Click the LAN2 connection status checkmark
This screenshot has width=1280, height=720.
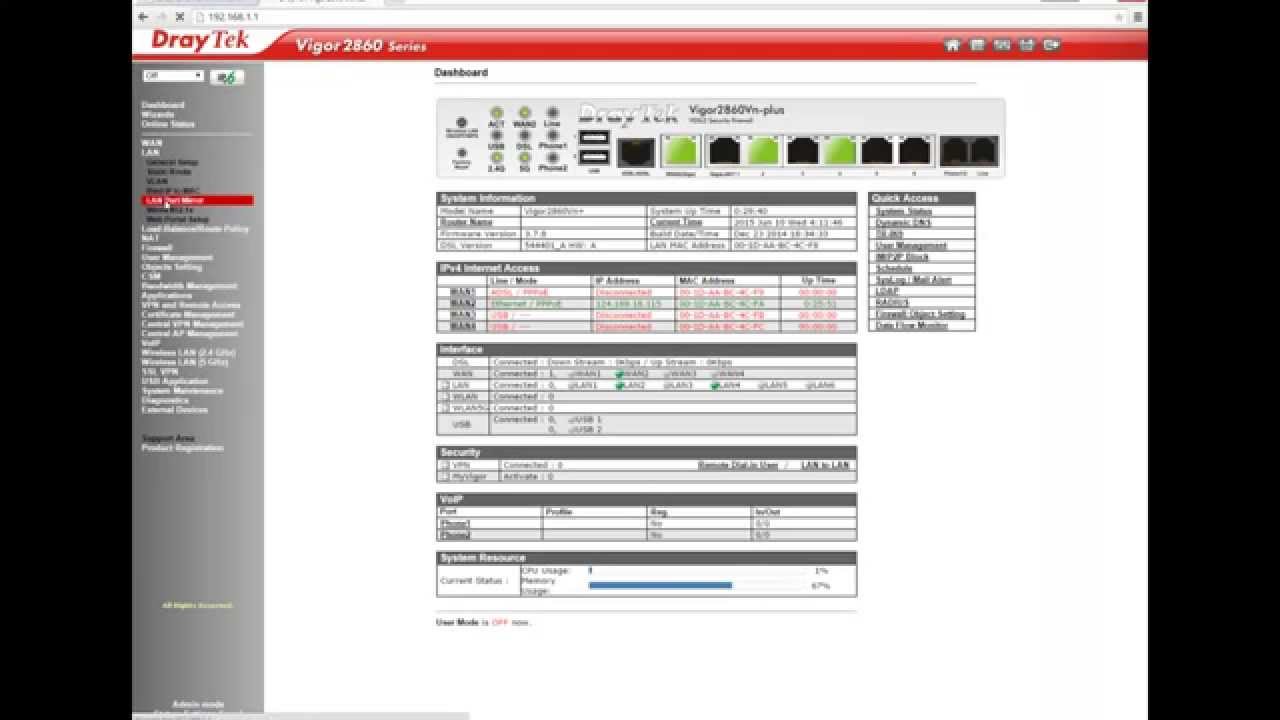pos(619,385)
